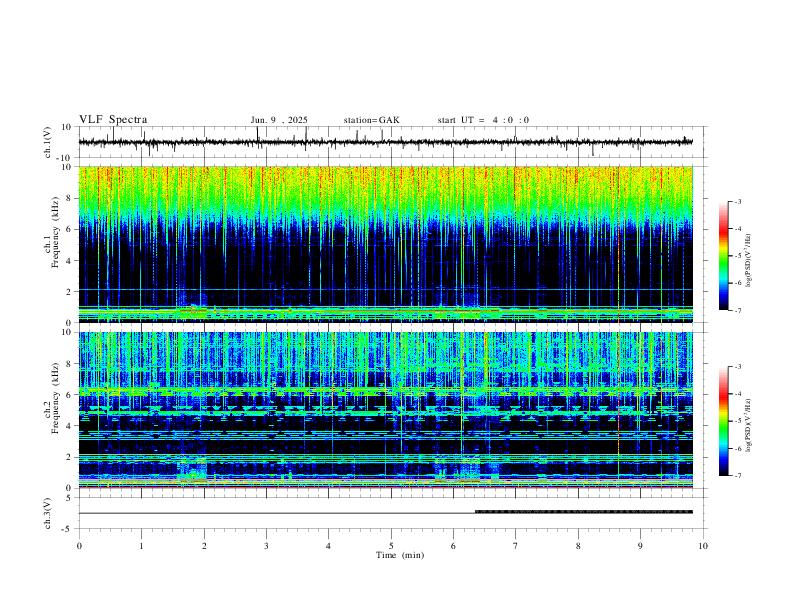Image resolution: width=792 pixels, height=612 pixels.
Task: Click the ch.2 spectrogram color scale bar
Action: (723, 421)
